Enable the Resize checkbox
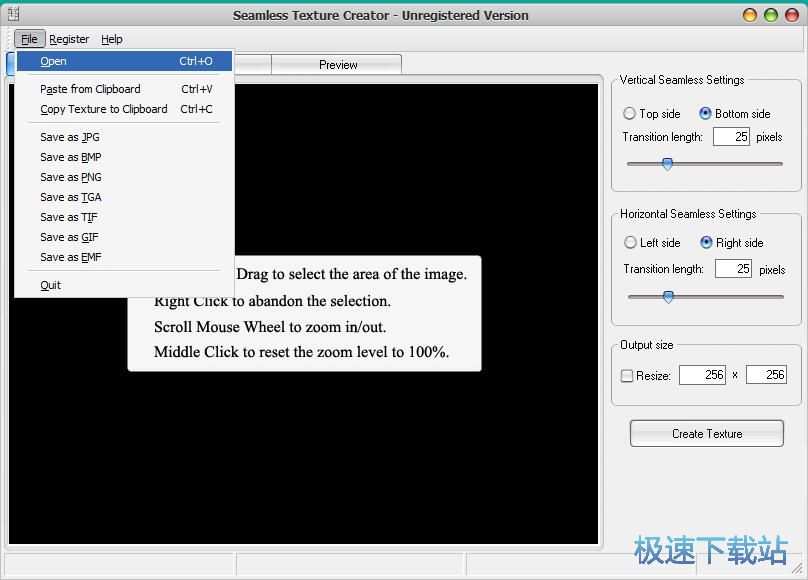 [627, 376]
